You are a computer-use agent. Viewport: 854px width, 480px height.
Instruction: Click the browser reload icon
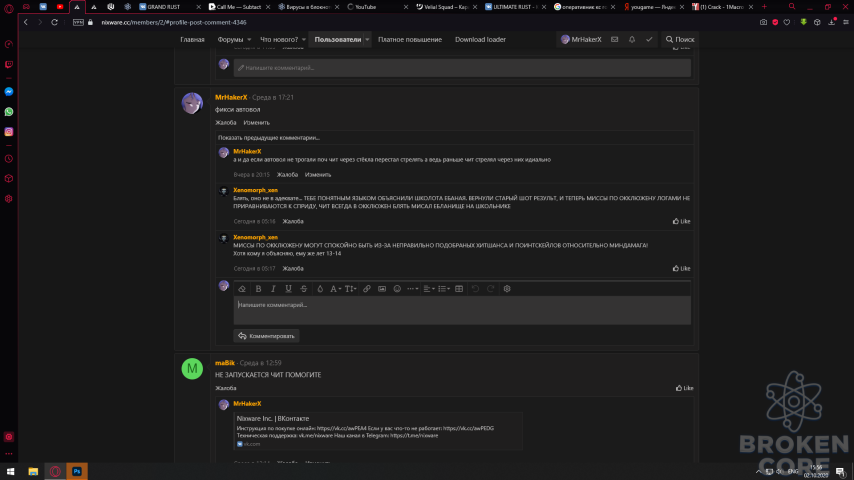[x=54, y=22]
